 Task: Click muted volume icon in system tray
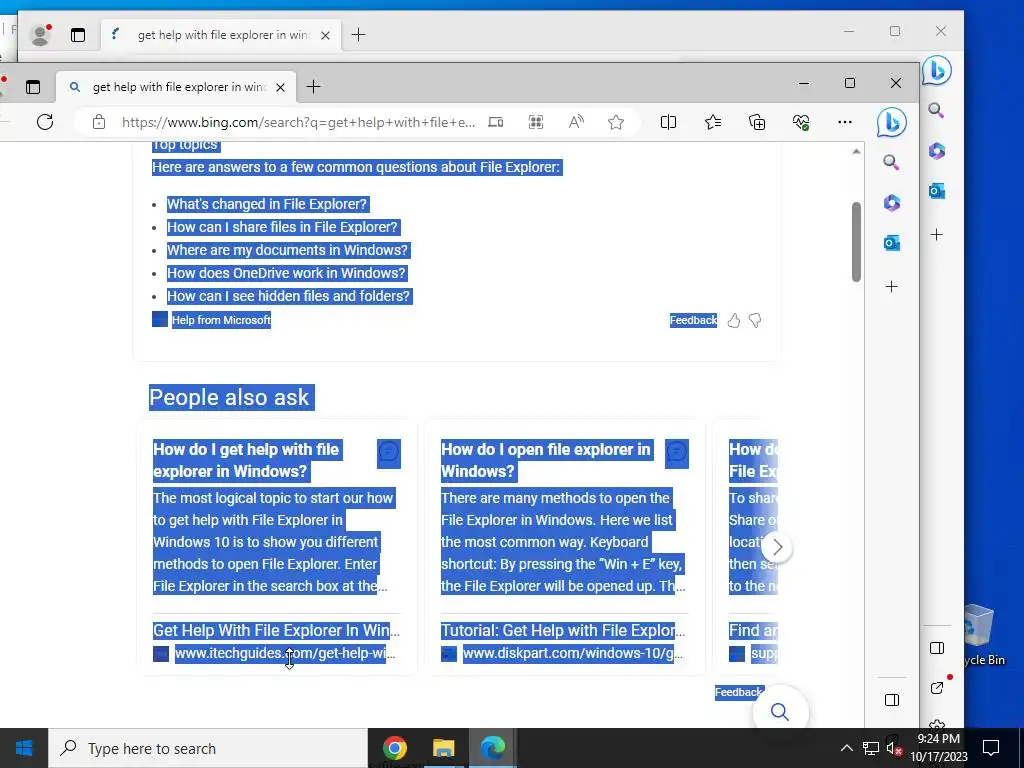[x=894, y=748]
